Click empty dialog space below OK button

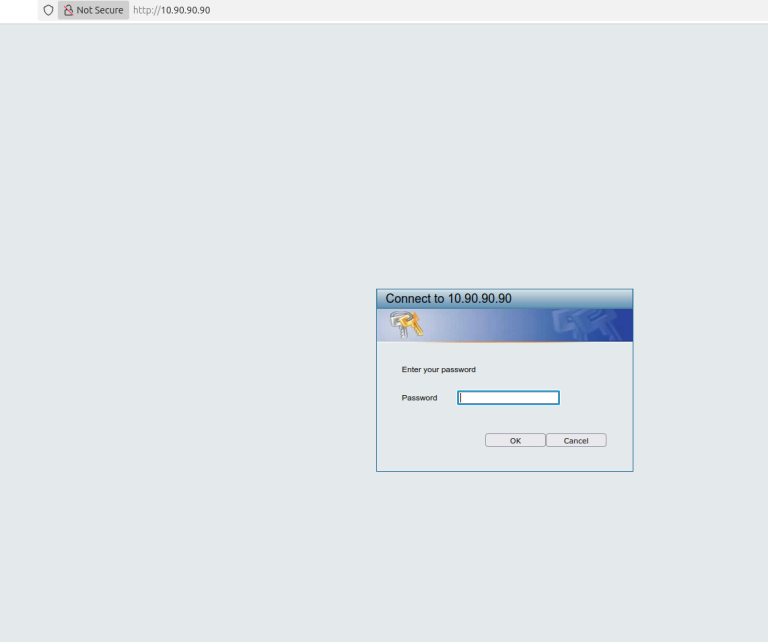[515, 459]
